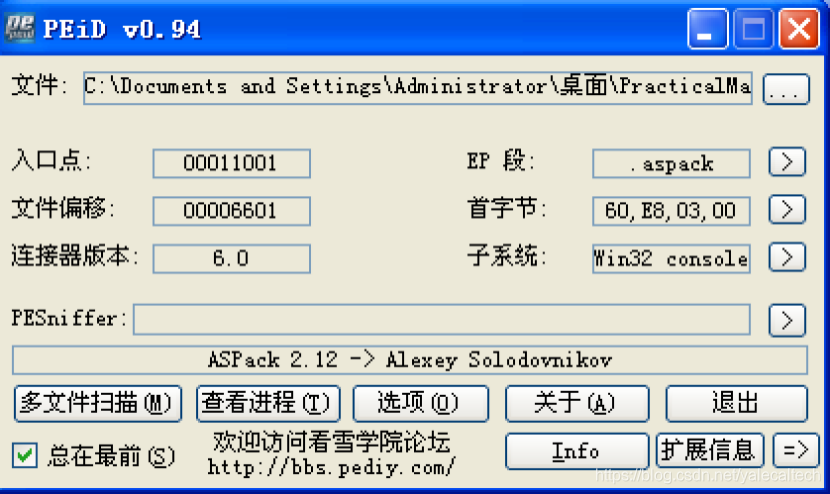Open options 选项 (O)
The image size is (830, 494).
tap(420, 403)
